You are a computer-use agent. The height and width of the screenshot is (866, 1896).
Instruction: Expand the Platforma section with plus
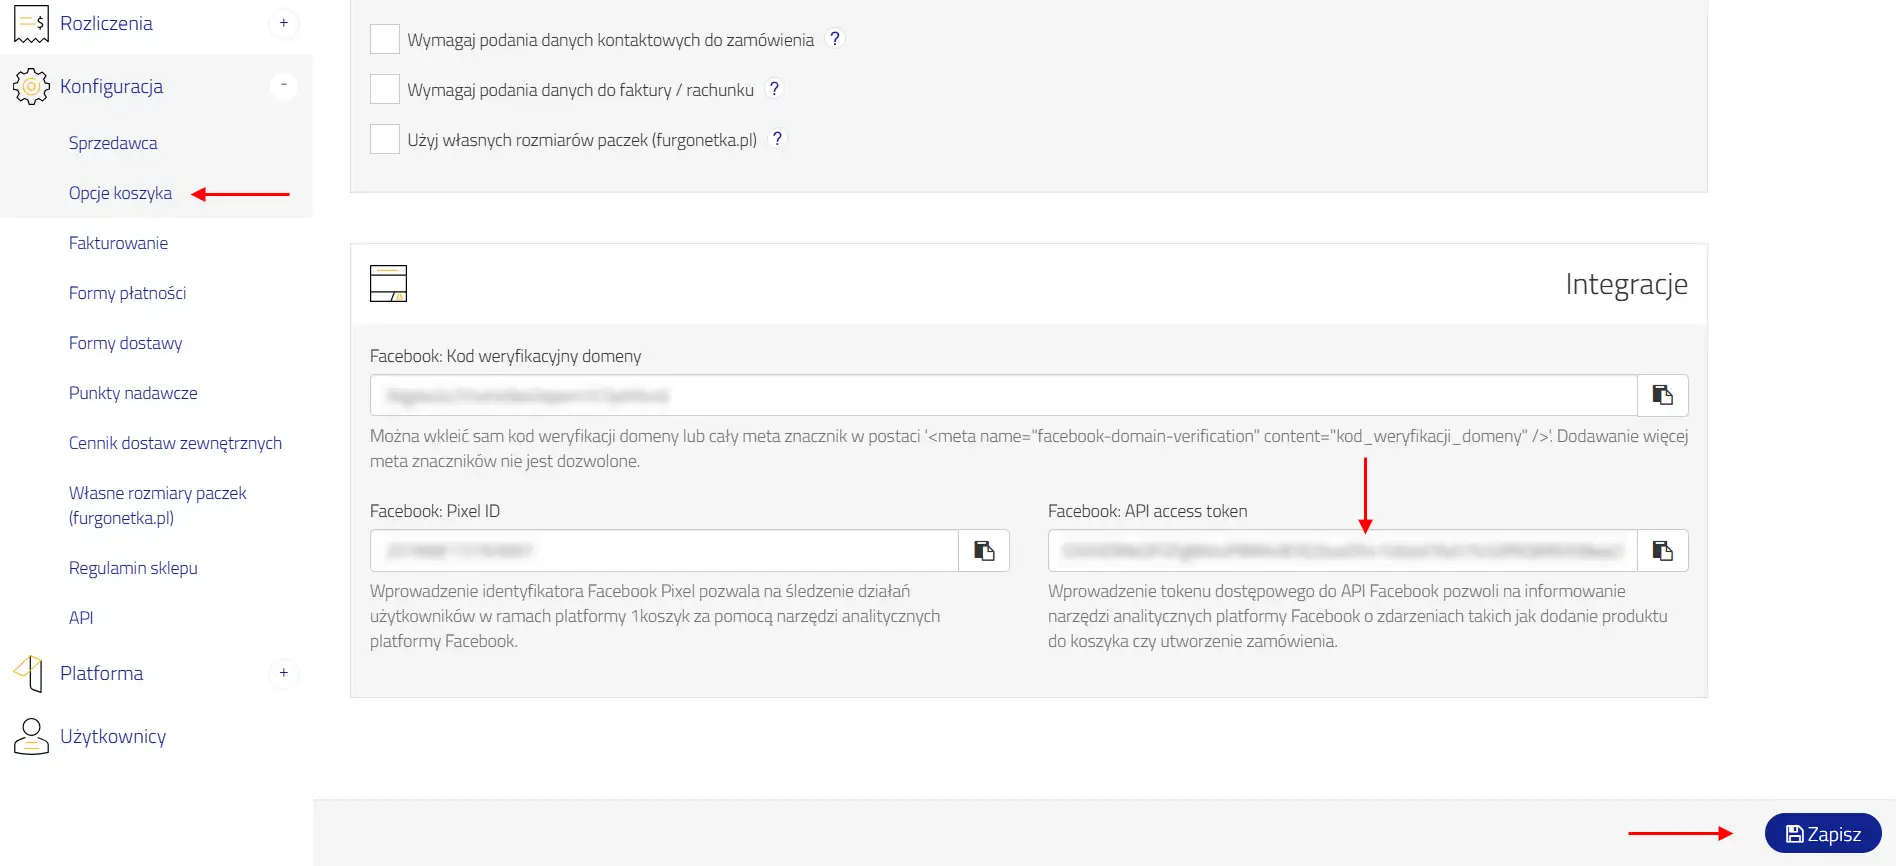284,673
